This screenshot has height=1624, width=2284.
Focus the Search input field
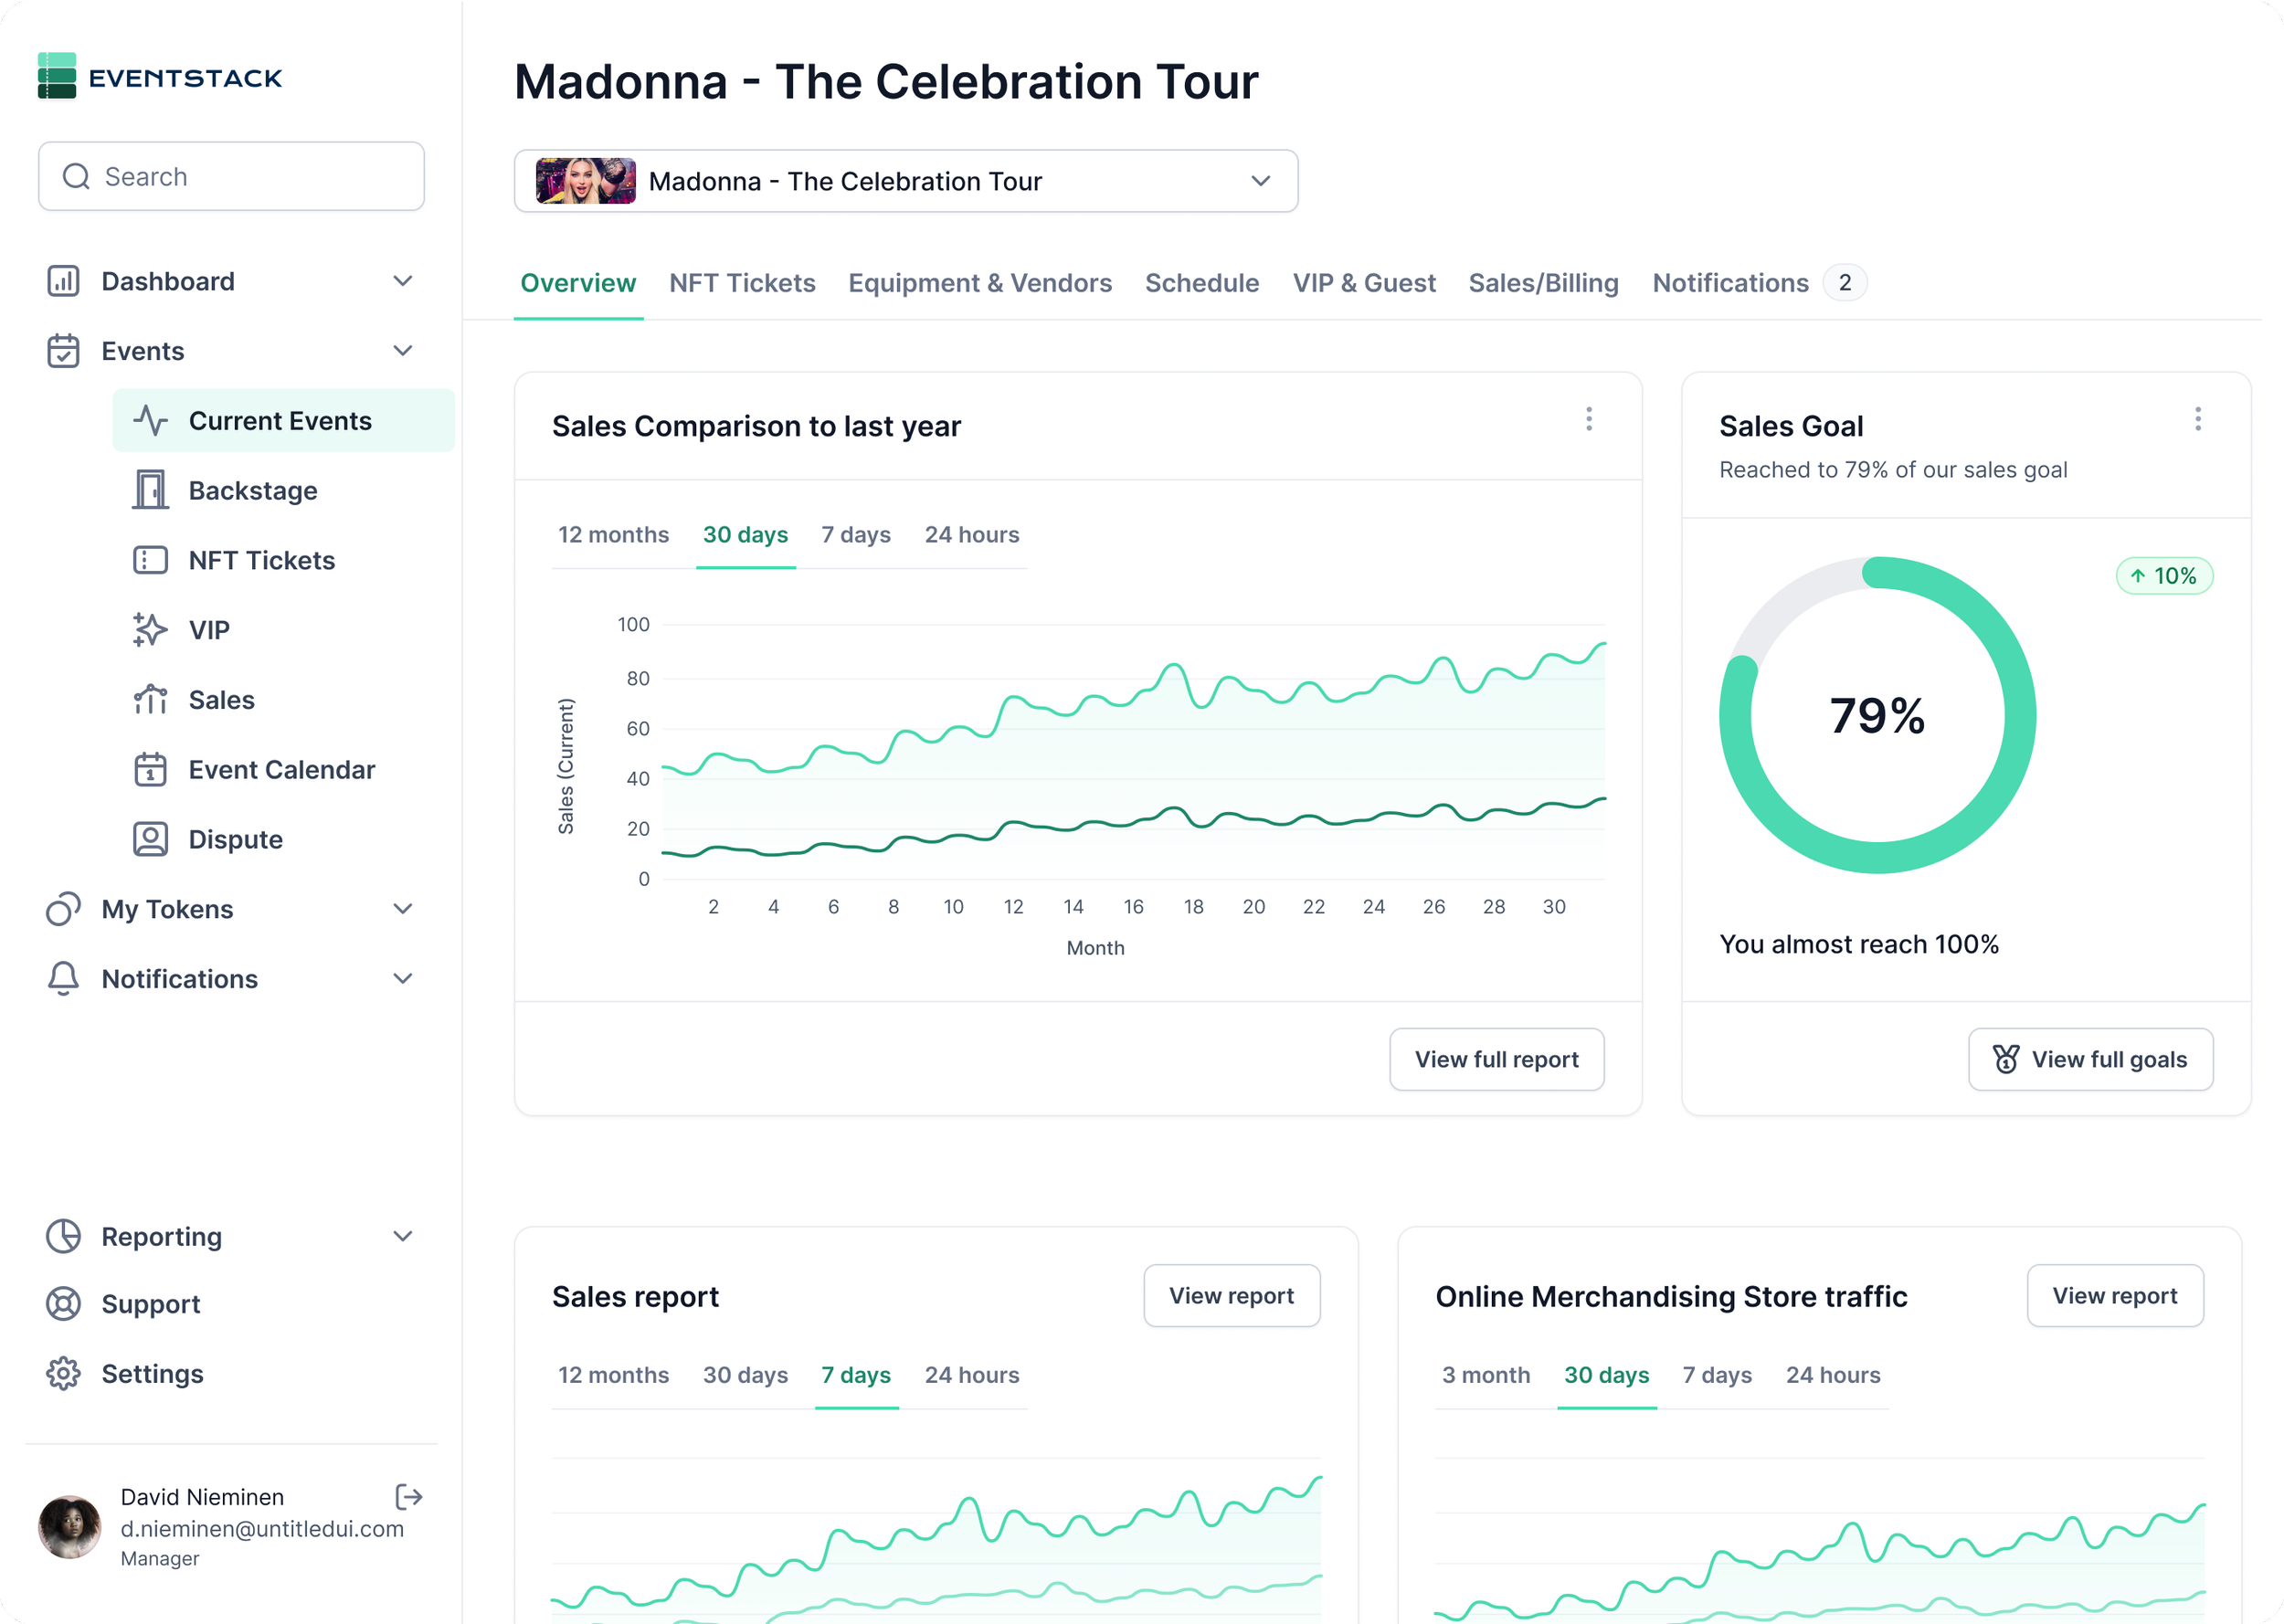click(231, 177)
